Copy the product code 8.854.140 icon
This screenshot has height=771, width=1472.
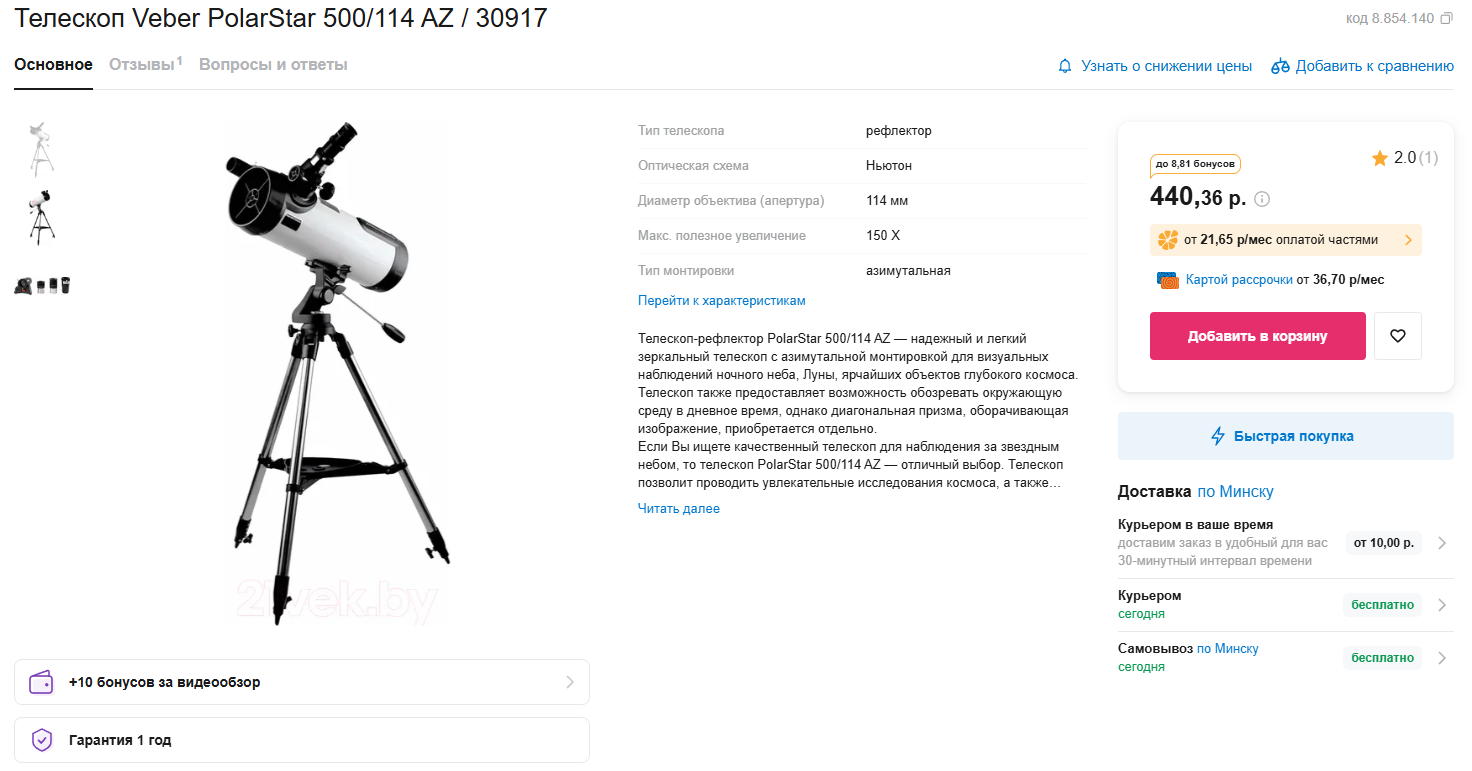coord(1446,18)
